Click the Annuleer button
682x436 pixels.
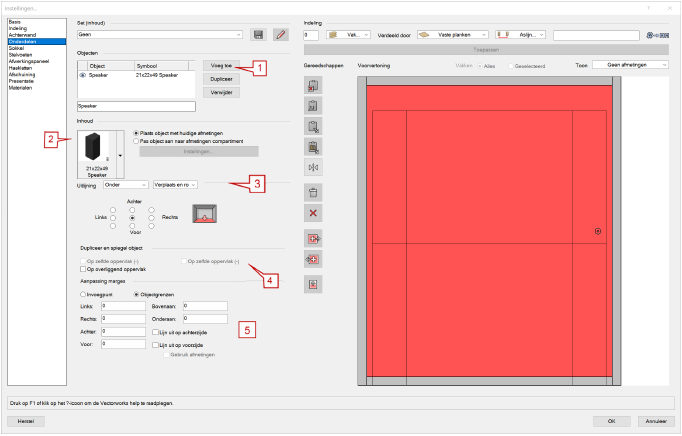point(656,421)
